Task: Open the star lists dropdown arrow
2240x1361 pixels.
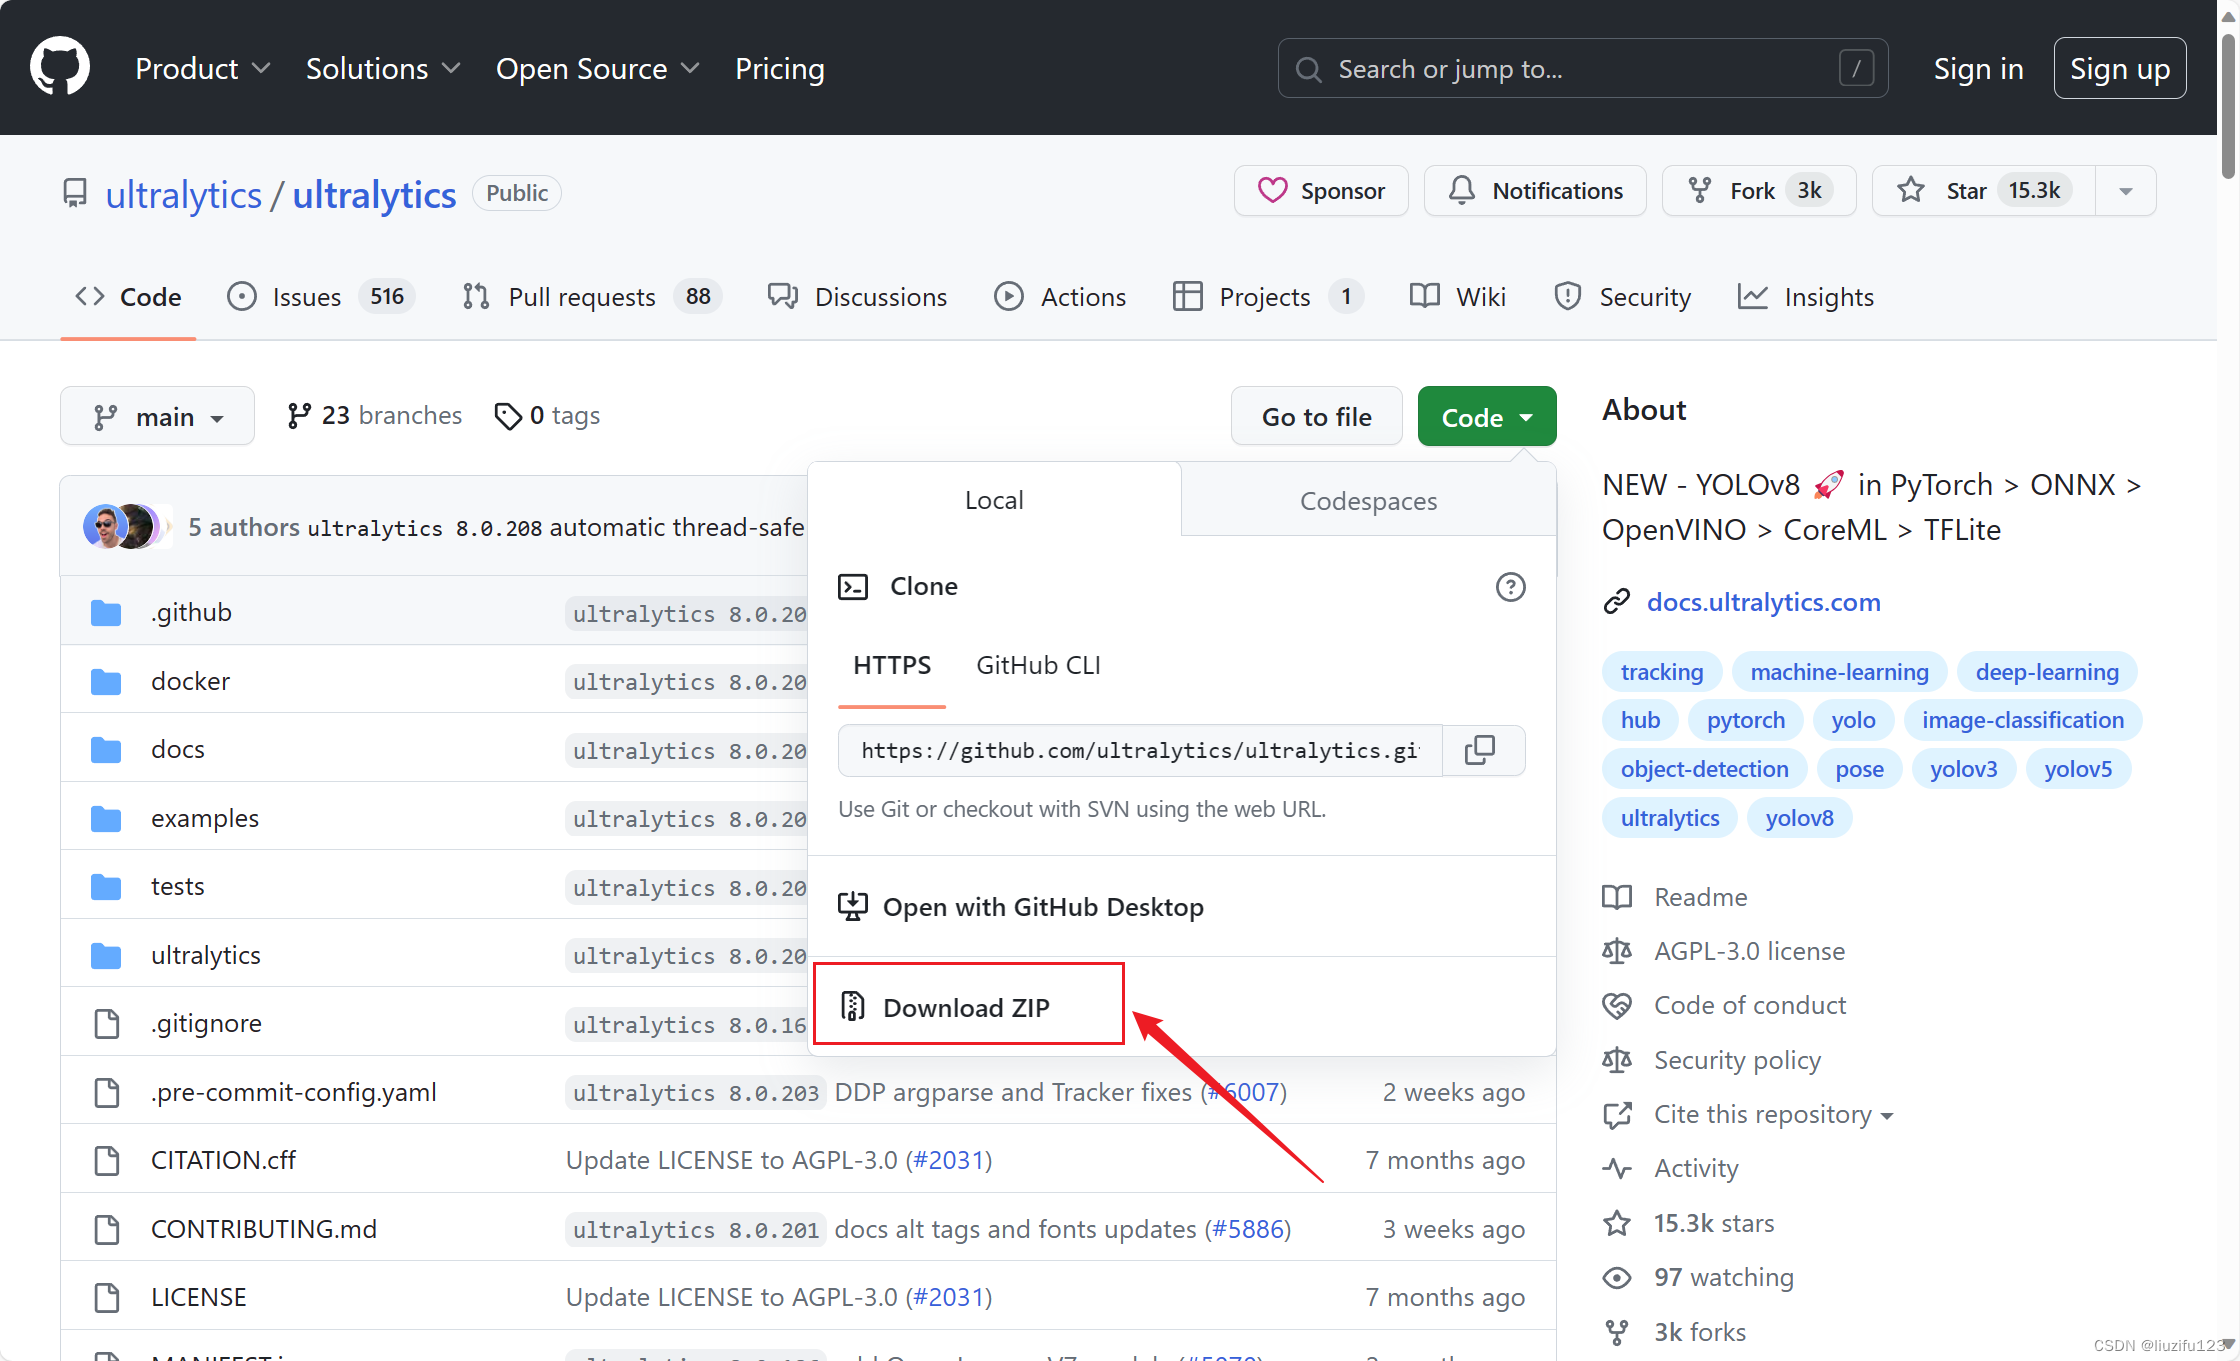Action: [x=2126, y=191]
